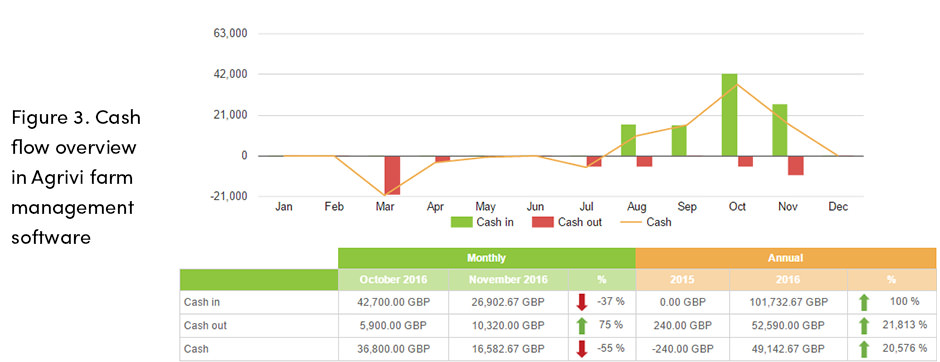Click the 16,582.67 GBP cell

508,349
